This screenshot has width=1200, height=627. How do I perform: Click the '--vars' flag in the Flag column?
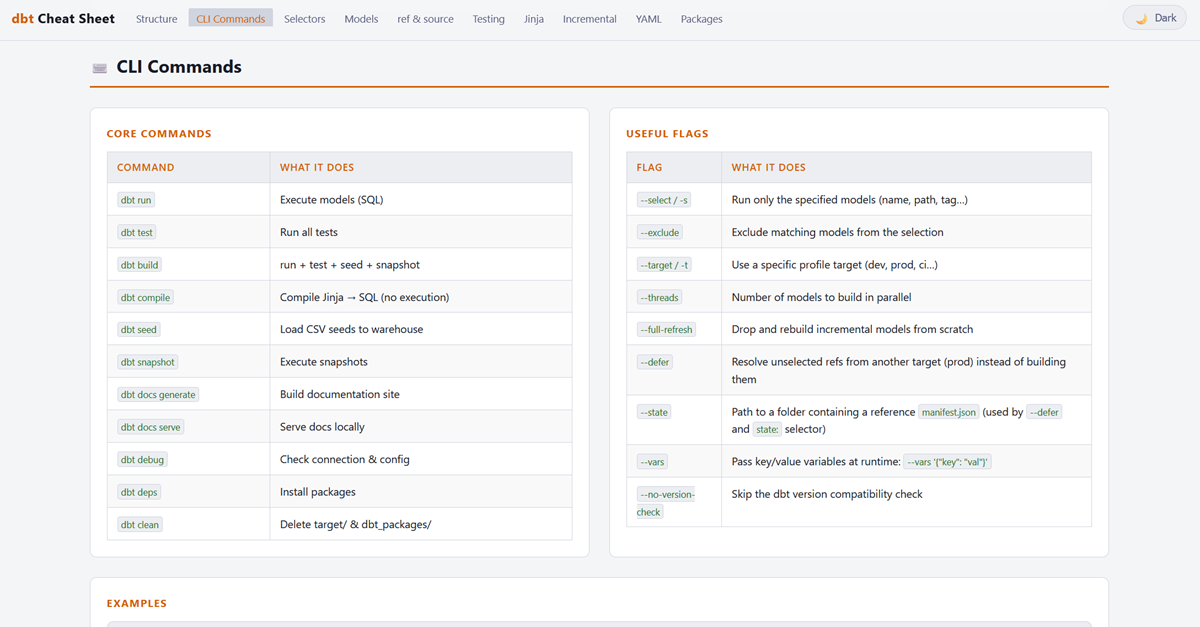653,462
